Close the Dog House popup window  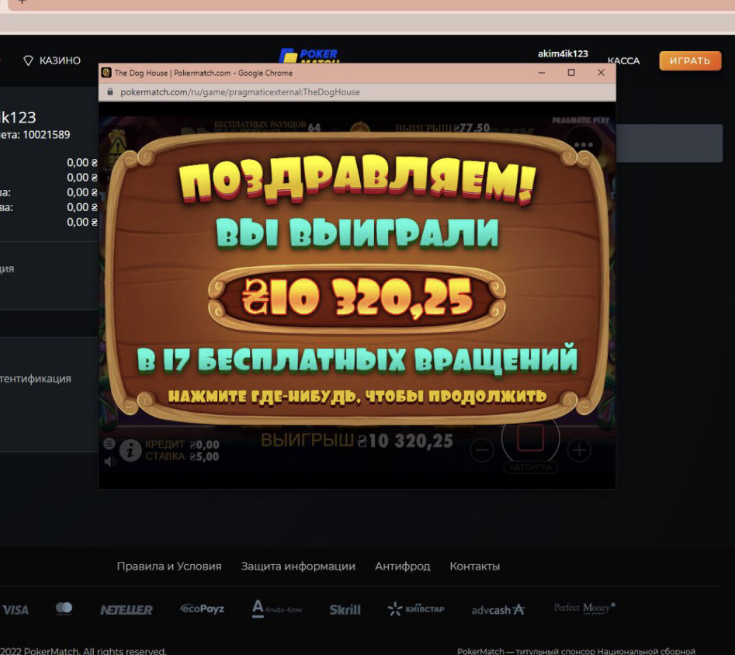coord(601,73)
